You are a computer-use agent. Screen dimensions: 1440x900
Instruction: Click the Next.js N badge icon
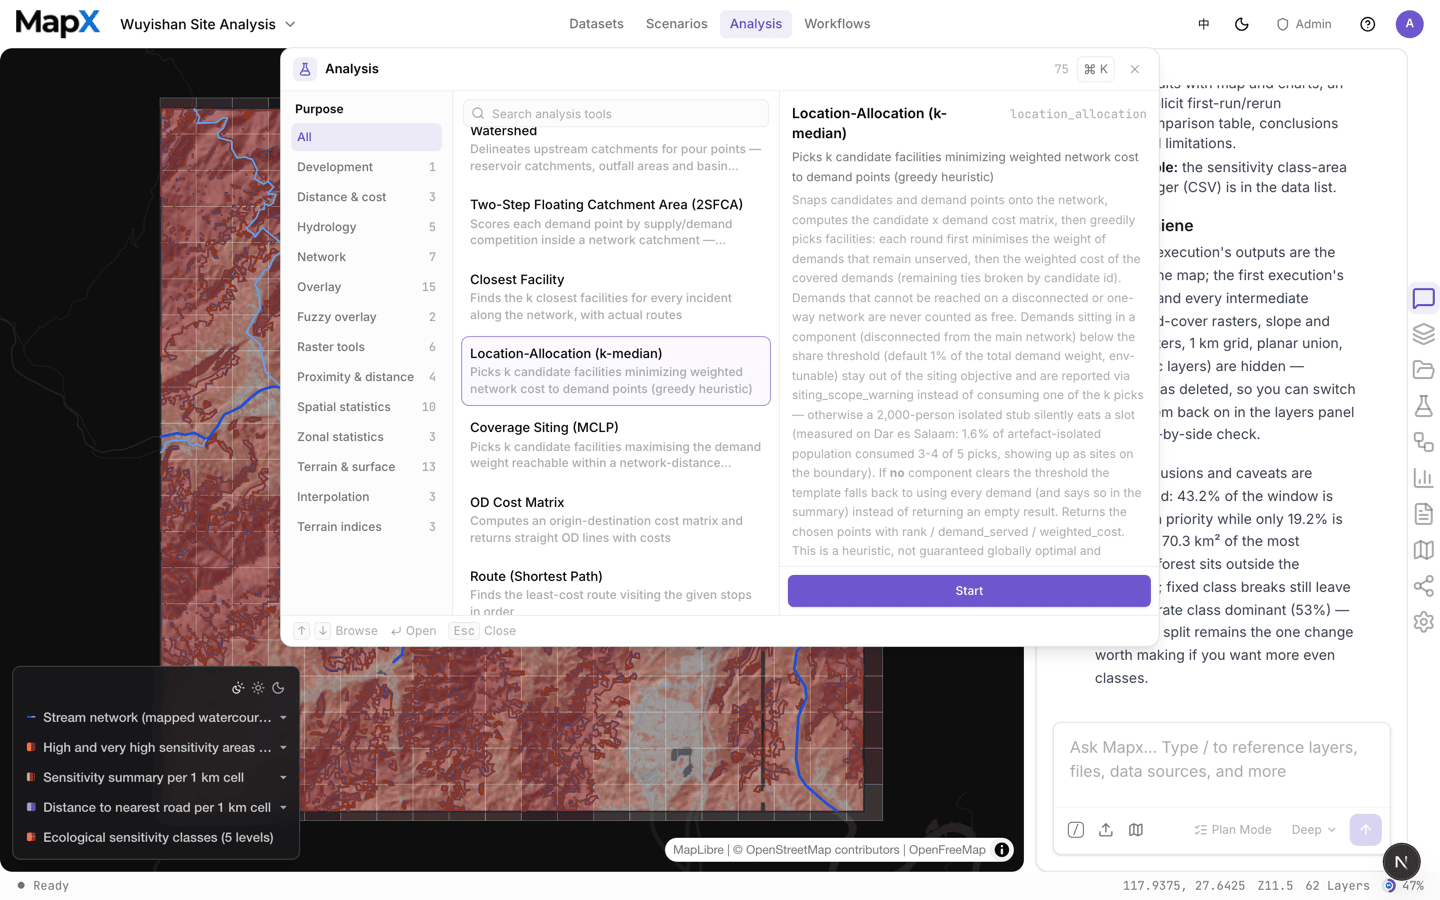click(1401, 861)
